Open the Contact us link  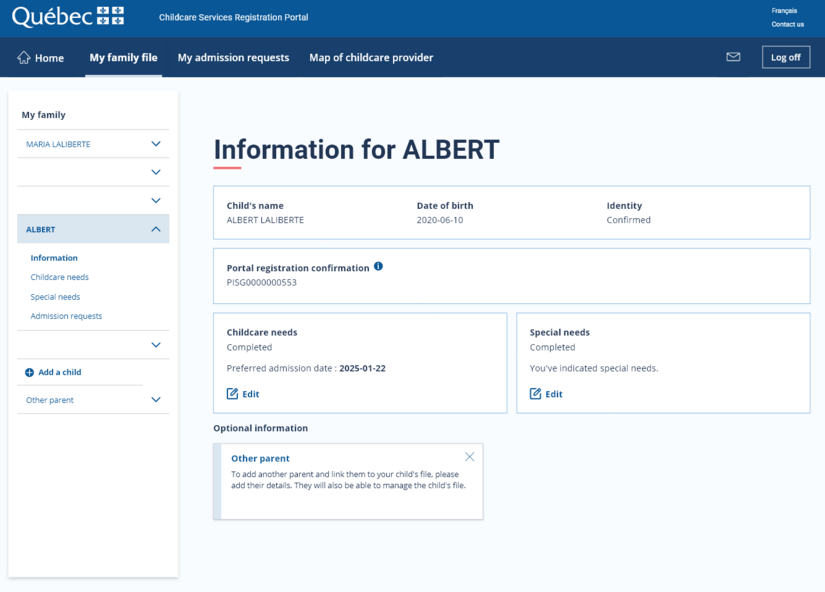[787, 24]
